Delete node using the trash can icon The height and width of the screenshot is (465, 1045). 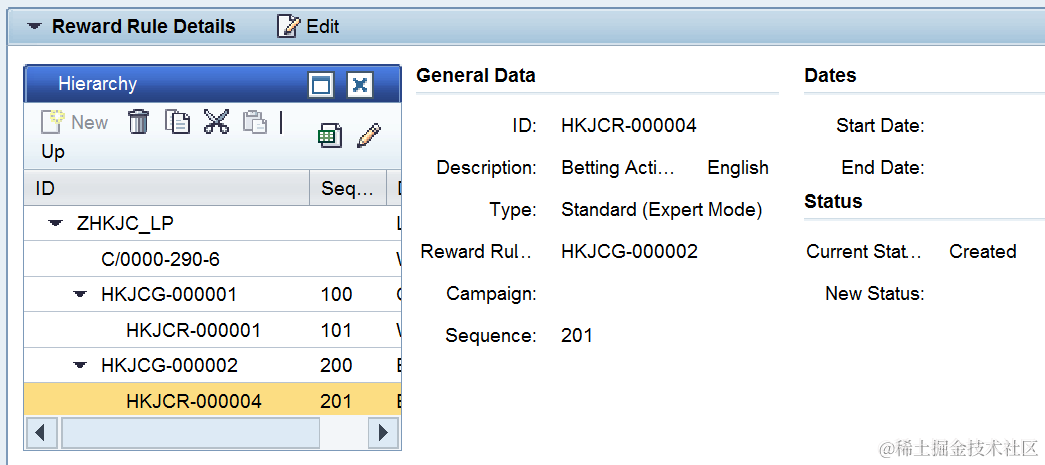coord(139,122)
